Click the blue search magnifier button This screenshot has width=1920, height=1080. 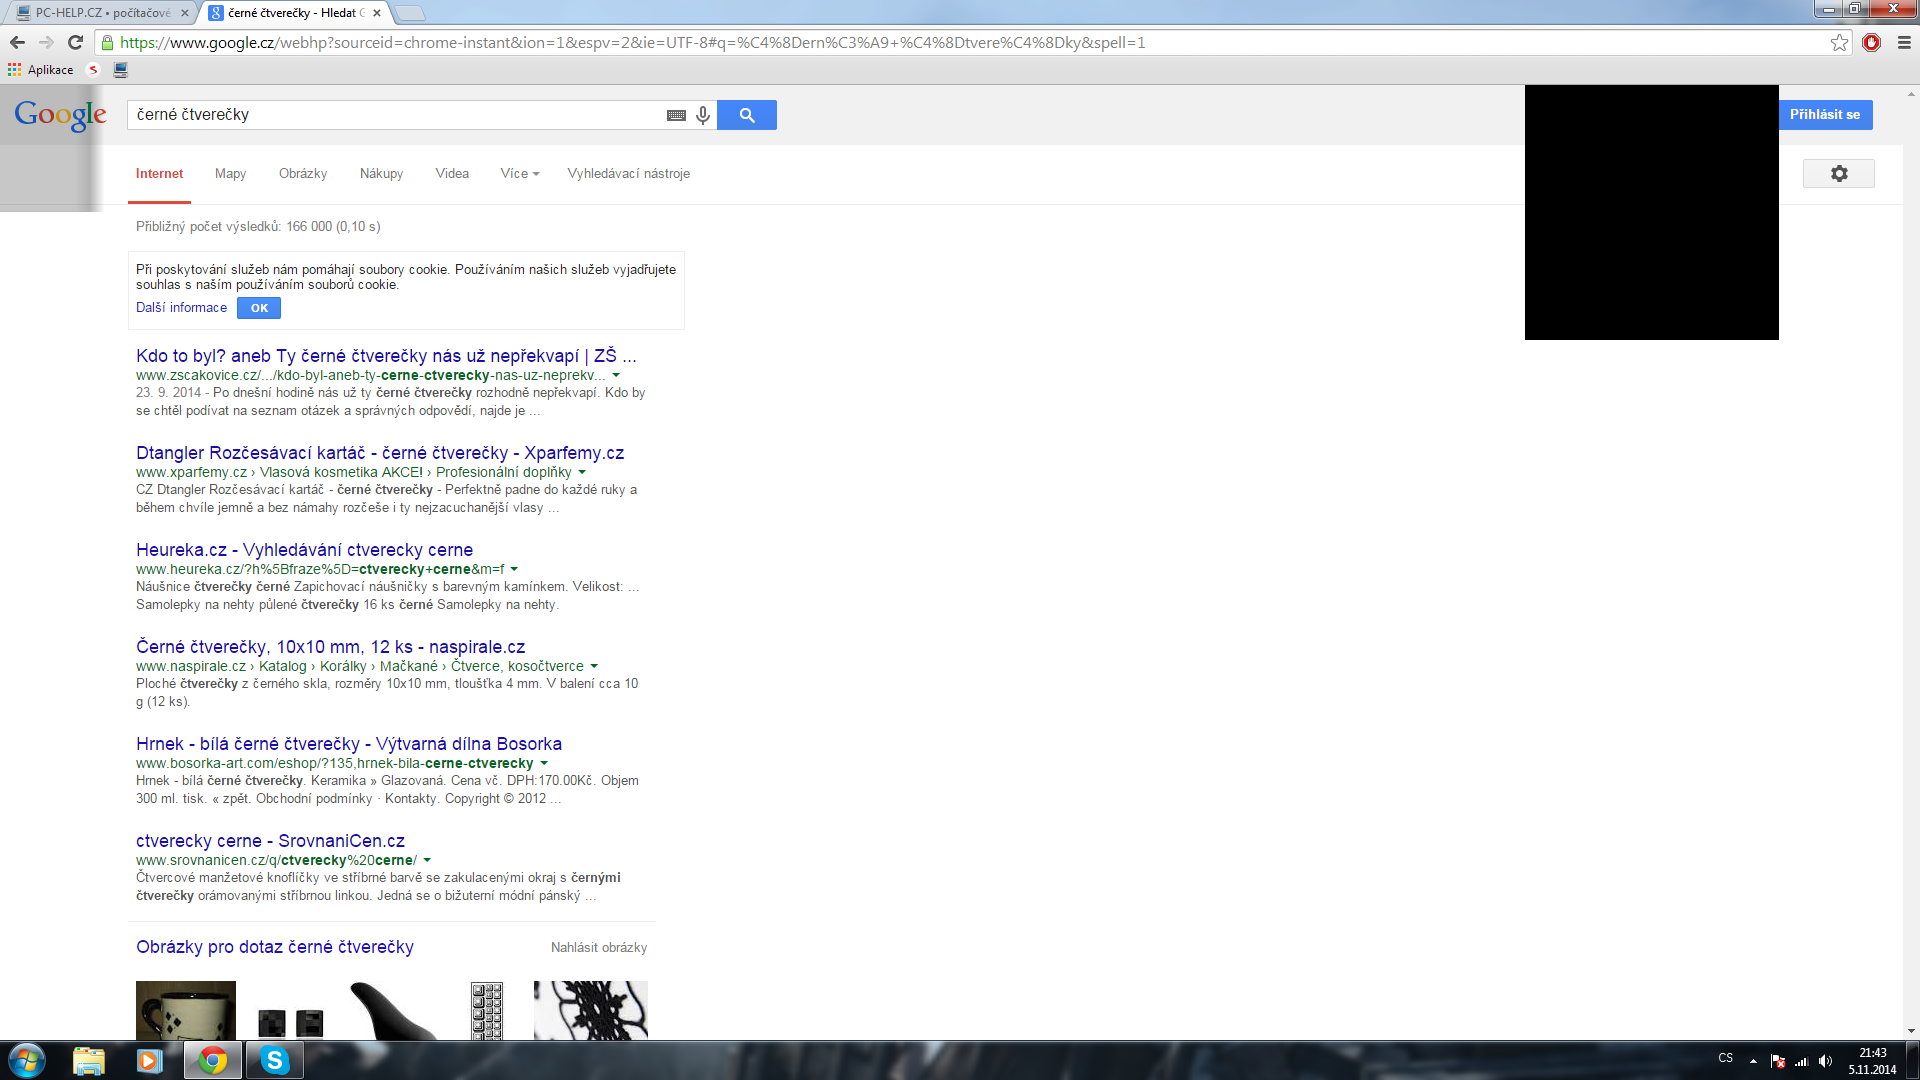click(x=746, y=115)
